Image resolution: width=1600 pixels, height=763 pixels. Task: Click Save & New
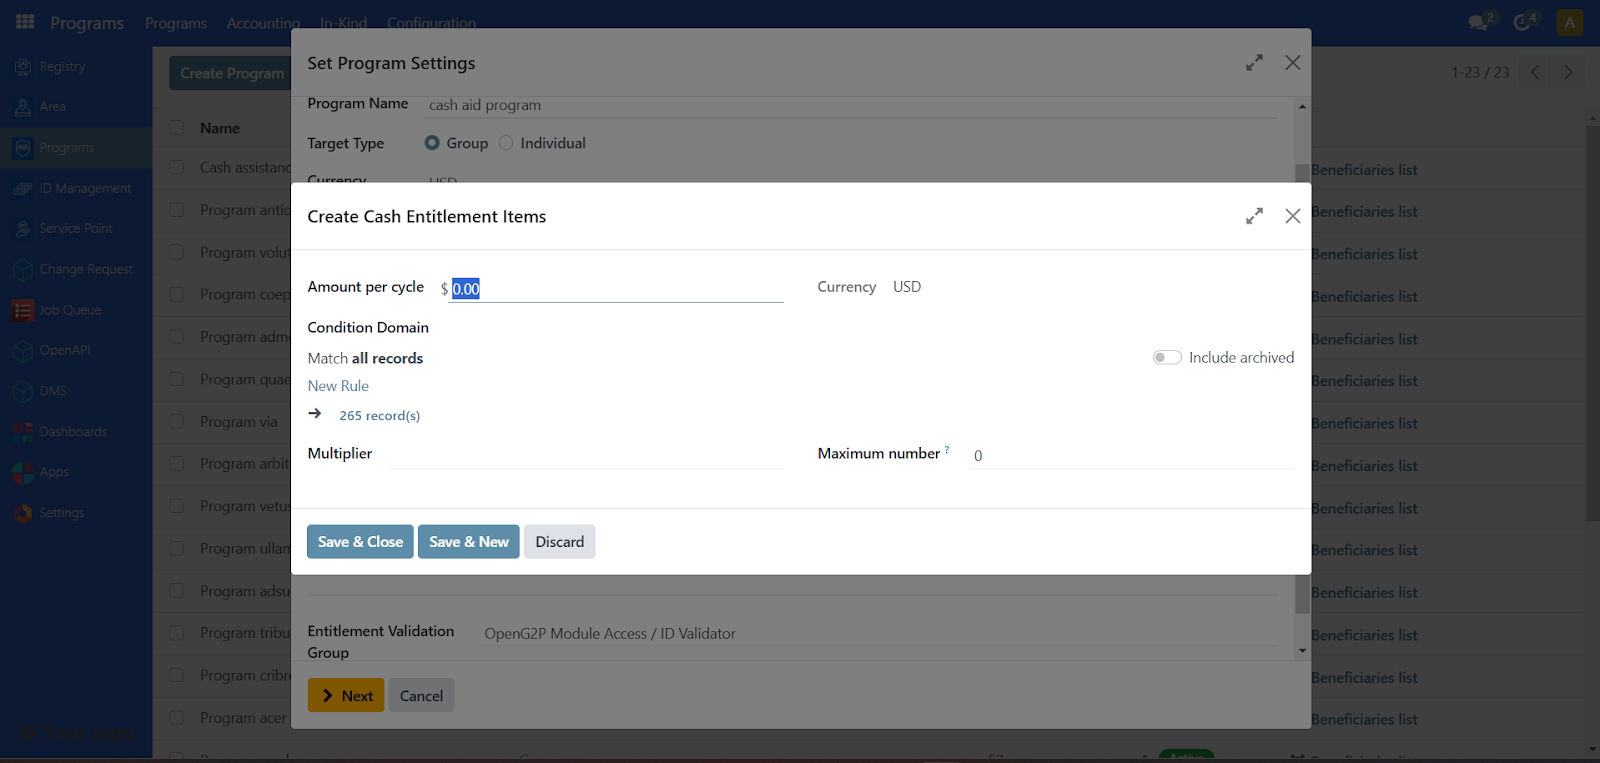469,542
